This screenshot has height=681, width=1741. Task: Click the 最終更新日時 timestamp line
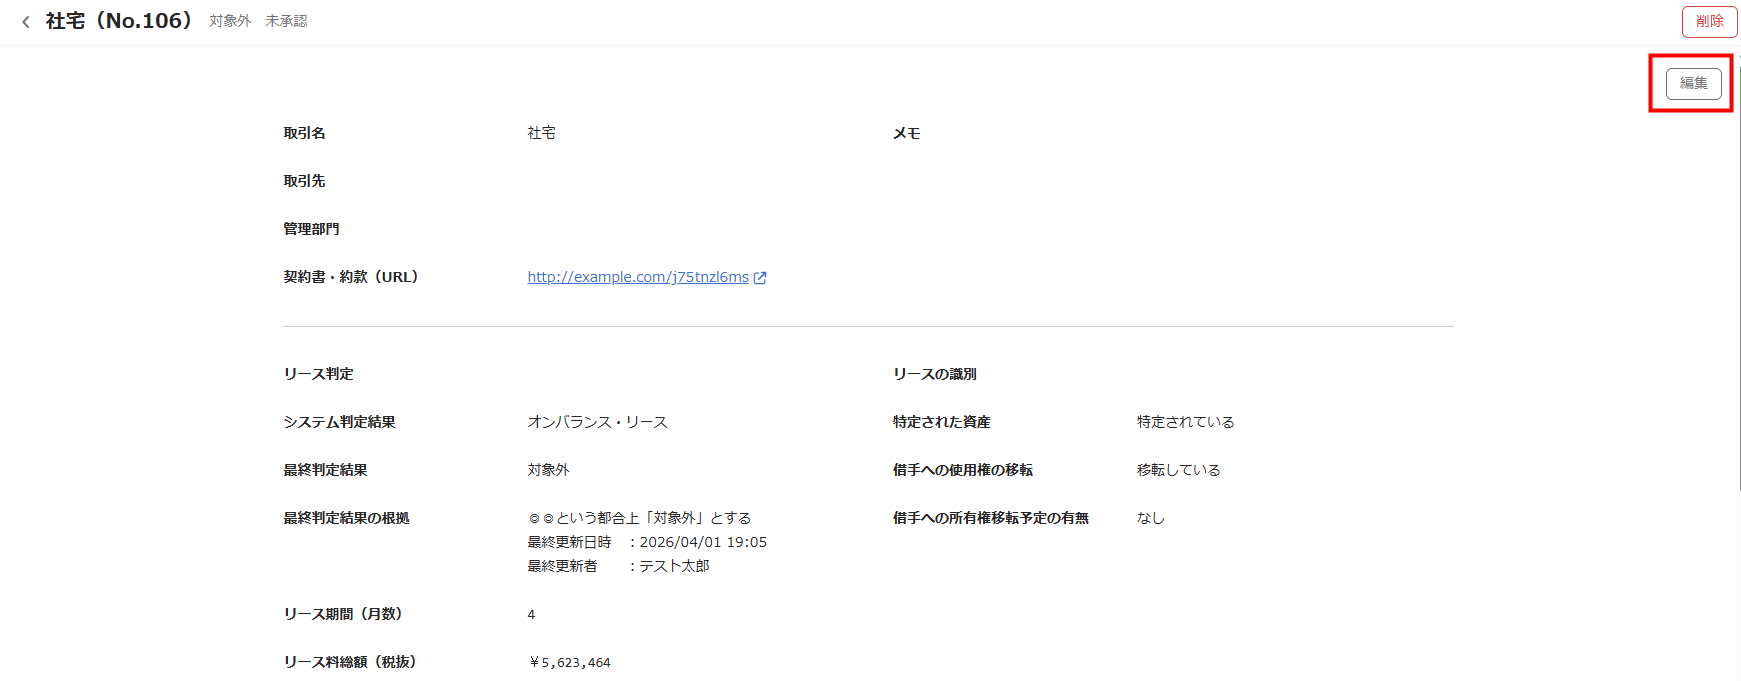pos(647,542)
